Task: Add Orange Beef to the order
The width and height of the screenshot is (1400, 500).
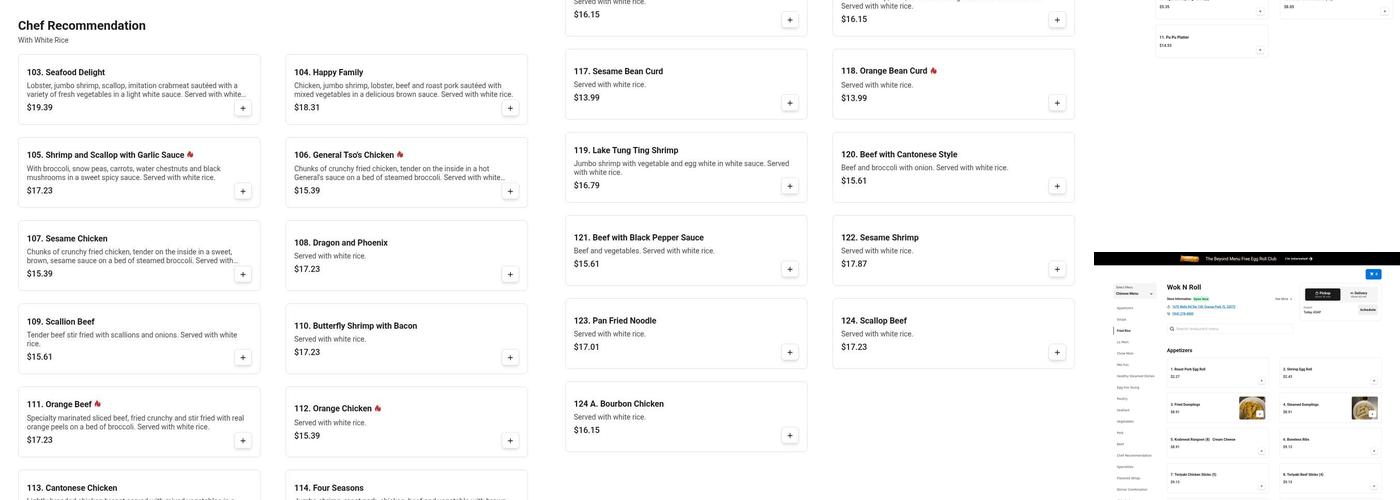Action: coord(243,440)
